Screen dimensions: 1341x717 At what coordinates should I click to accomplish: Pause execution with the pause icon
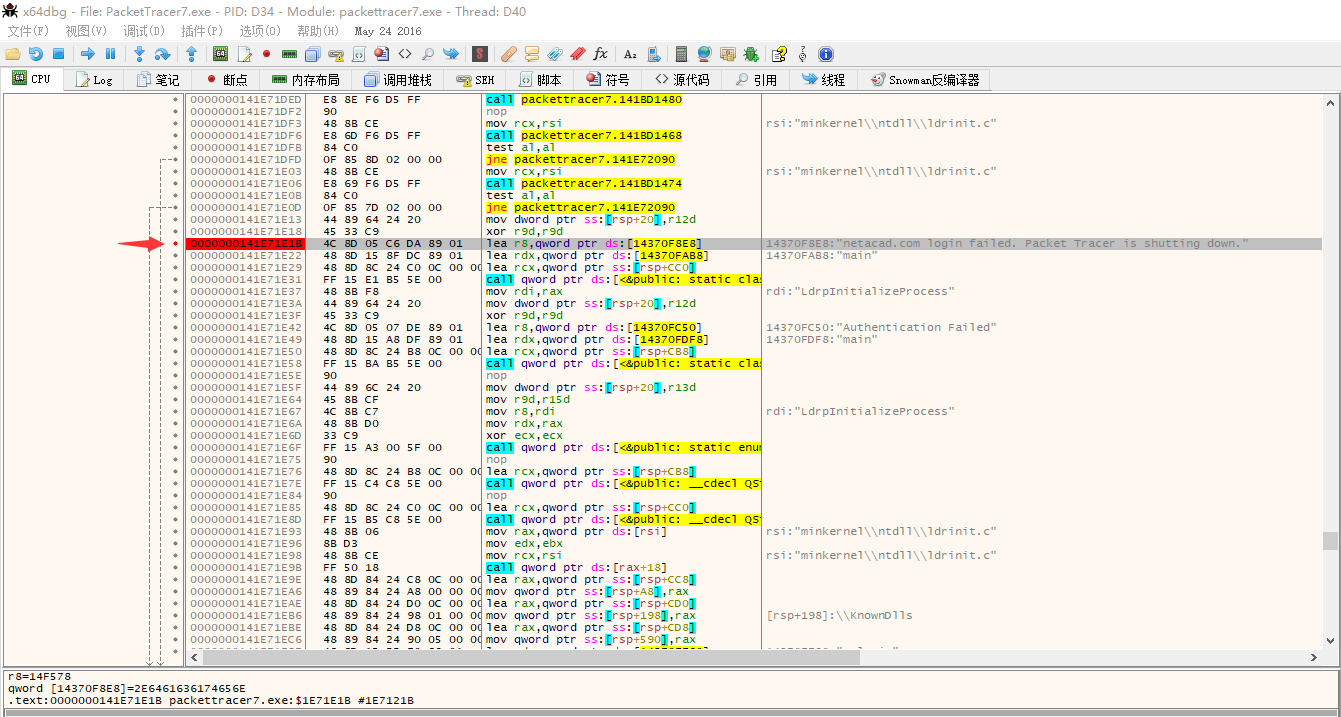(x=110, y=54)
